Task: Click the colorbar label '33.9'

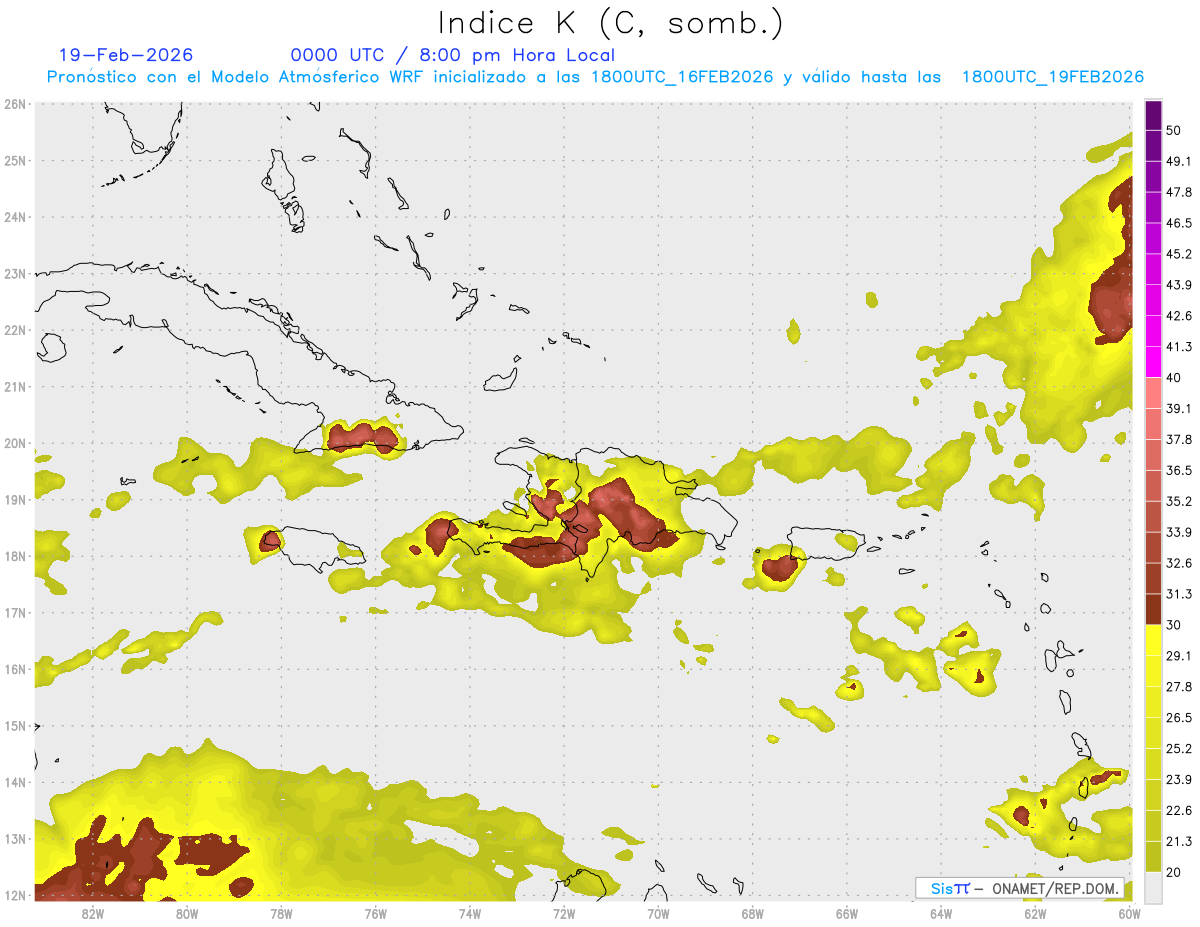Action: coord(1178,532)
